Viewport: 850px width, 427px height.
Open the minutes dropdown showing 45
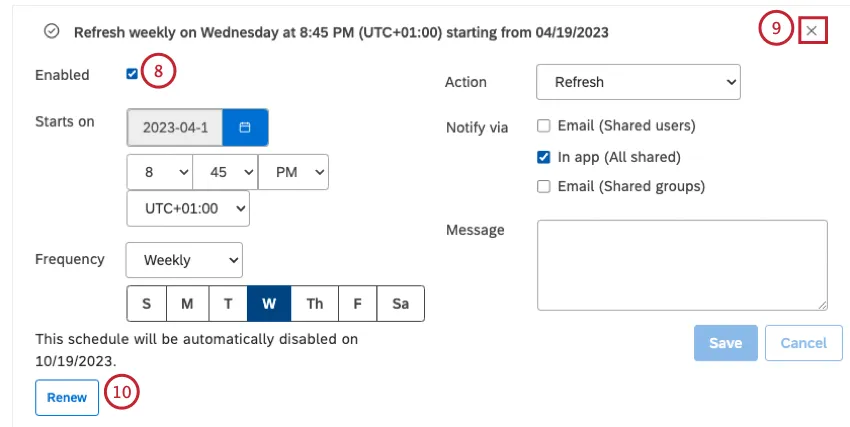(x=225, y=172)
